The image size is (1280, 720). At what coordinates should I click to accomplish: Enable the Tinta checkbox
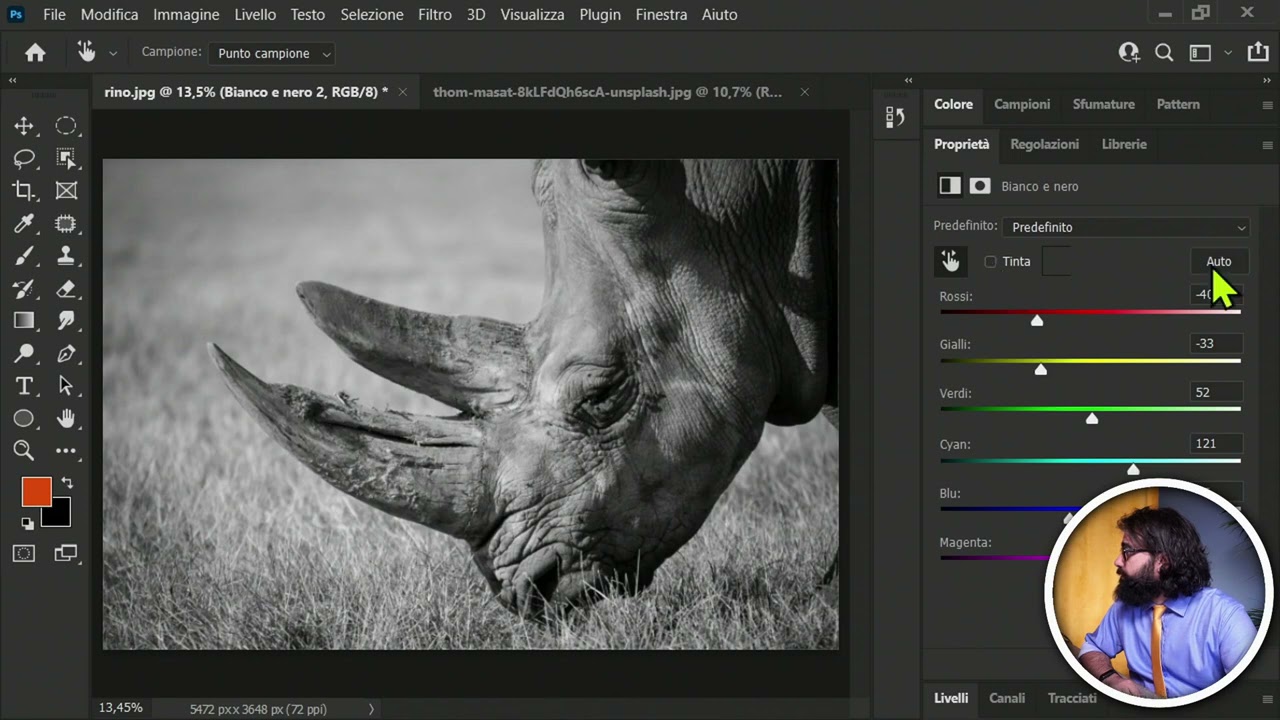990,262
